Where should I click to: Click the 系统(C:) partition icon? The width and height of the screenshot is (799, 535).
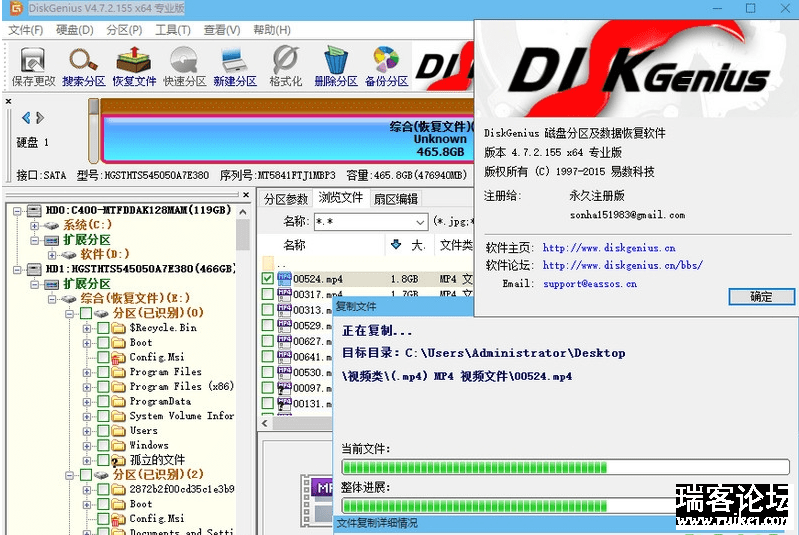[x=51, y=225]
